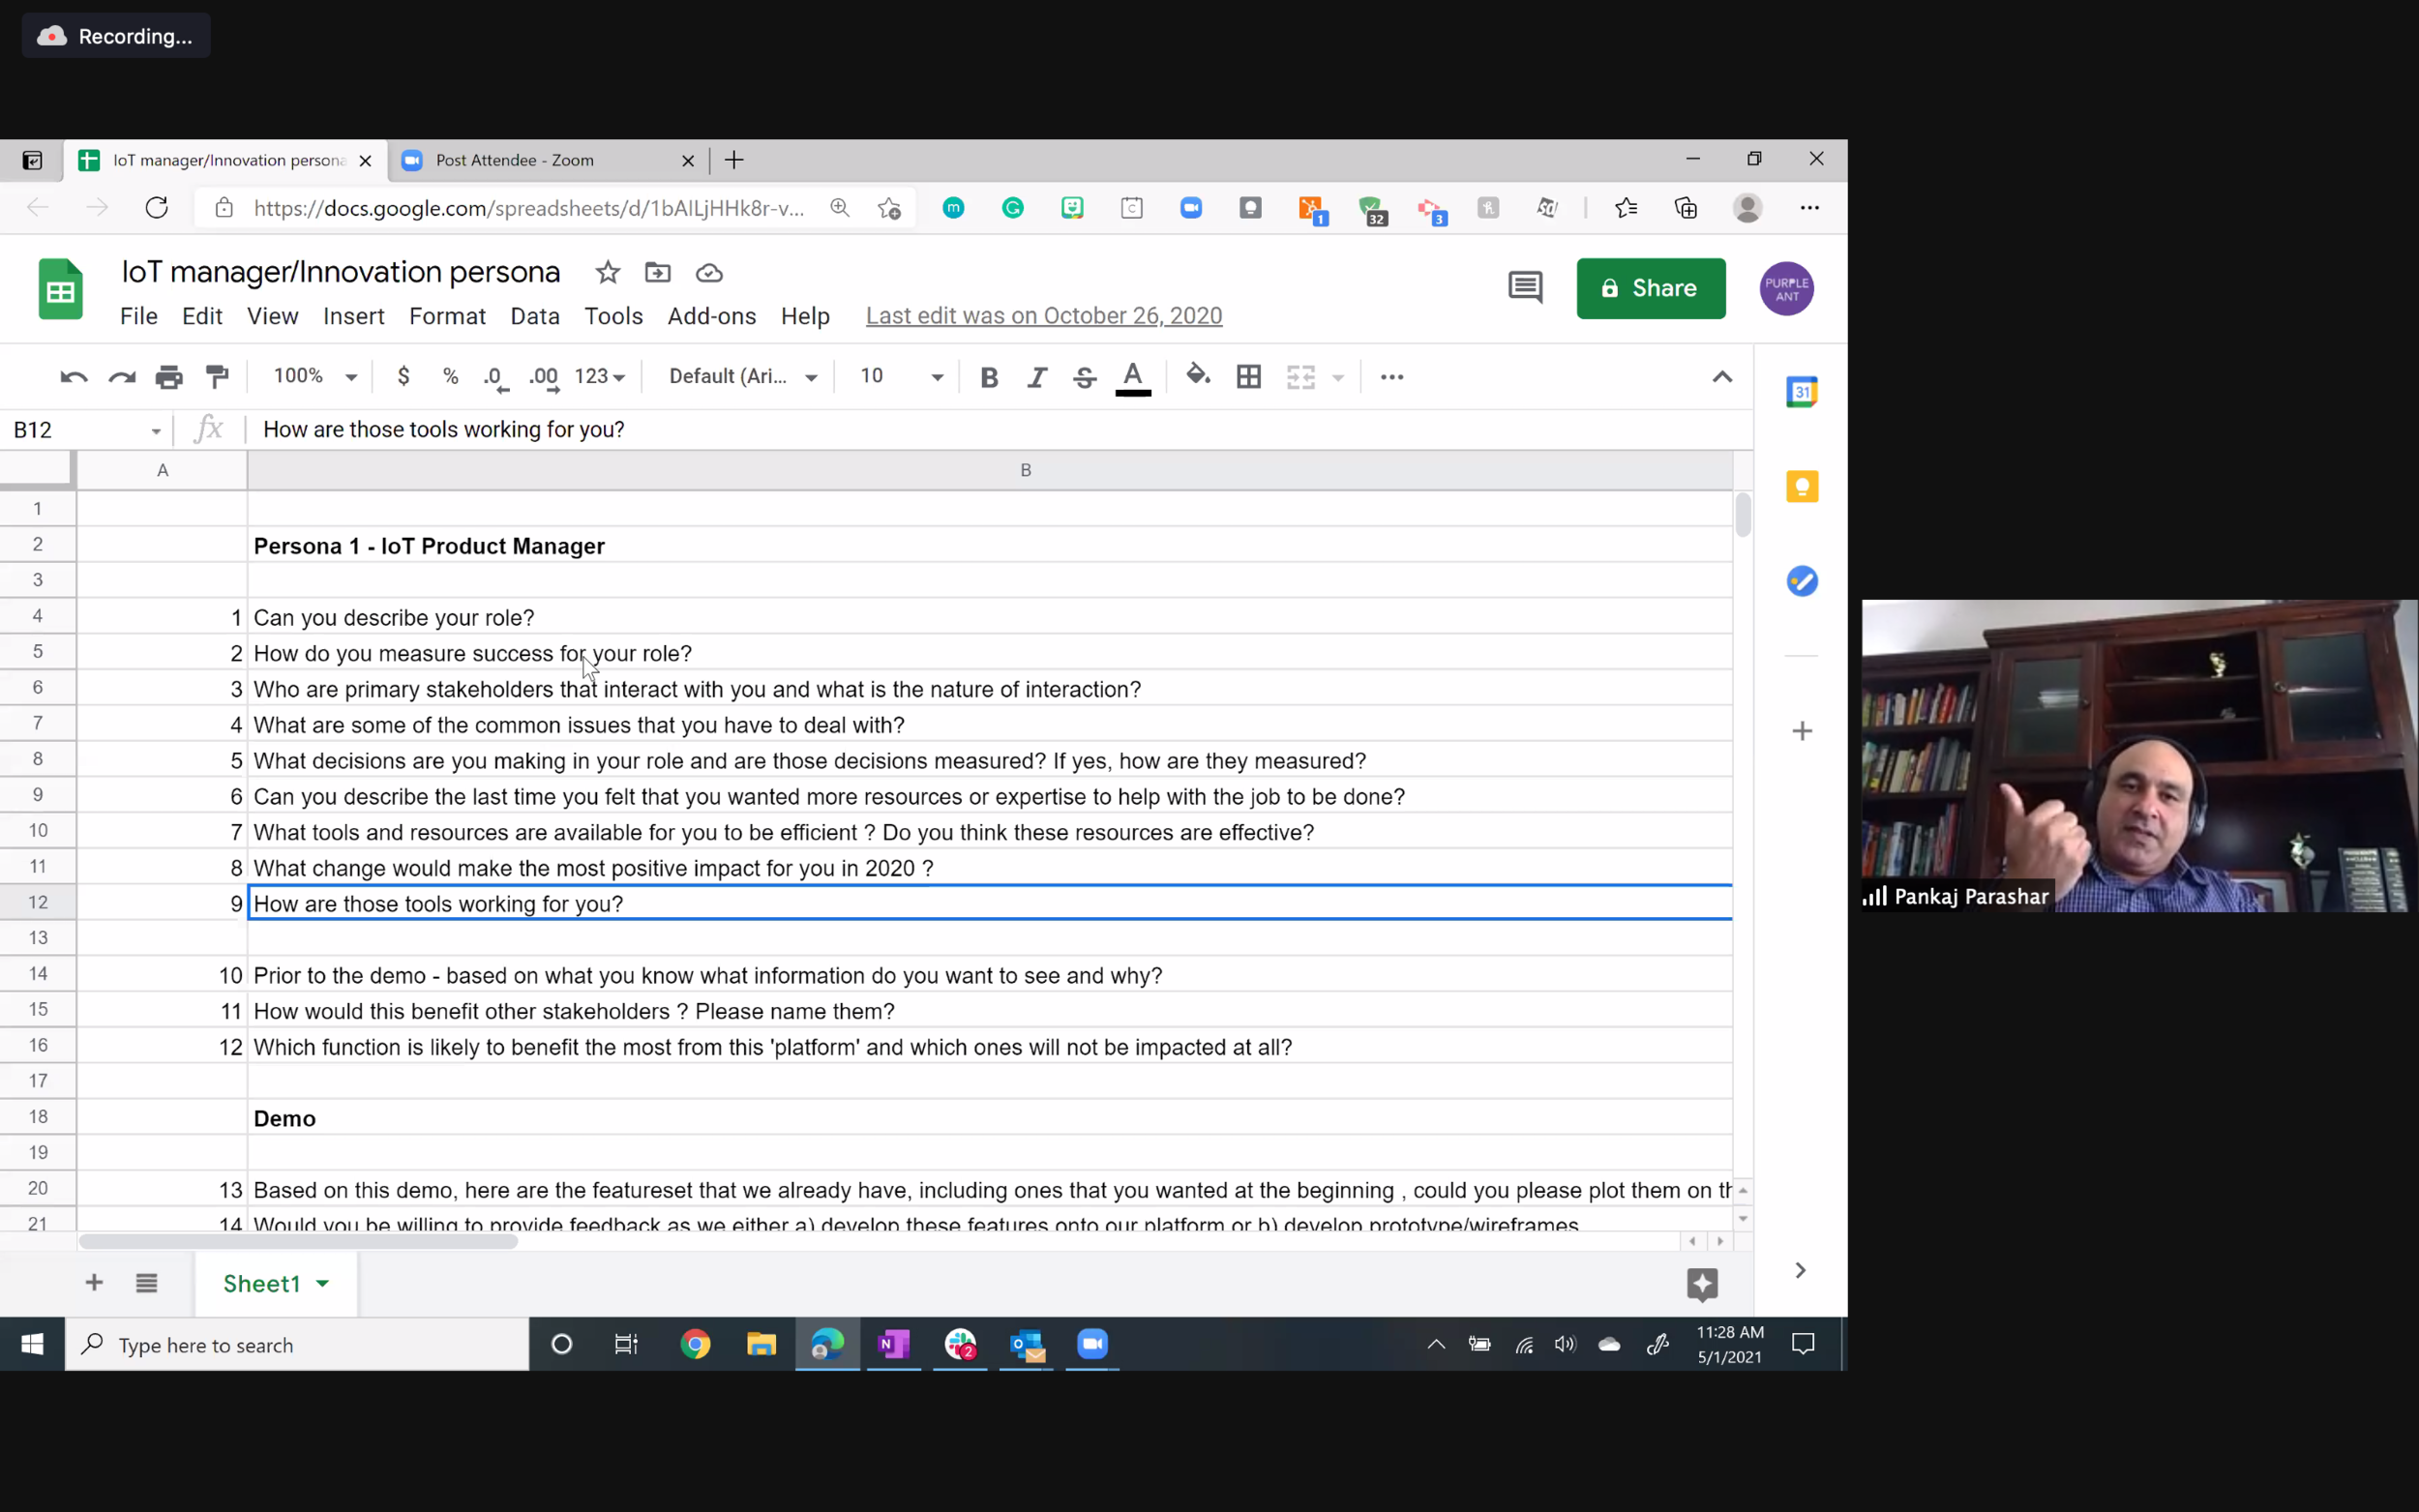Viewport: 2419px width, 1512px height.
Task: Click the Explore icon at bottom right
Action: click(1701, 1283)
